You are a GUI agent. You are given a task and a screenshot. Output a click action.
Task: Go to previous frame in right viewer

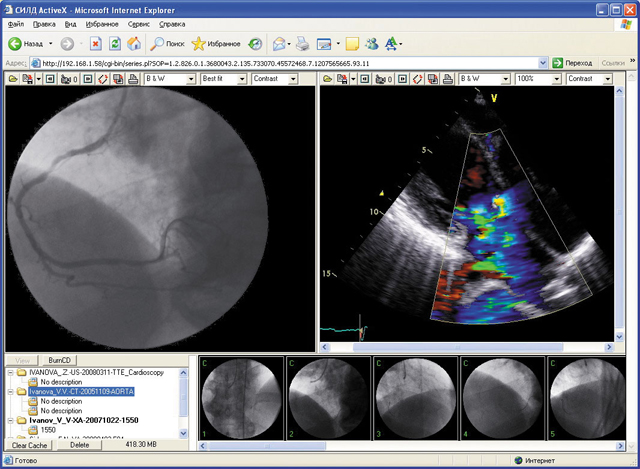(x=365, y=79)
